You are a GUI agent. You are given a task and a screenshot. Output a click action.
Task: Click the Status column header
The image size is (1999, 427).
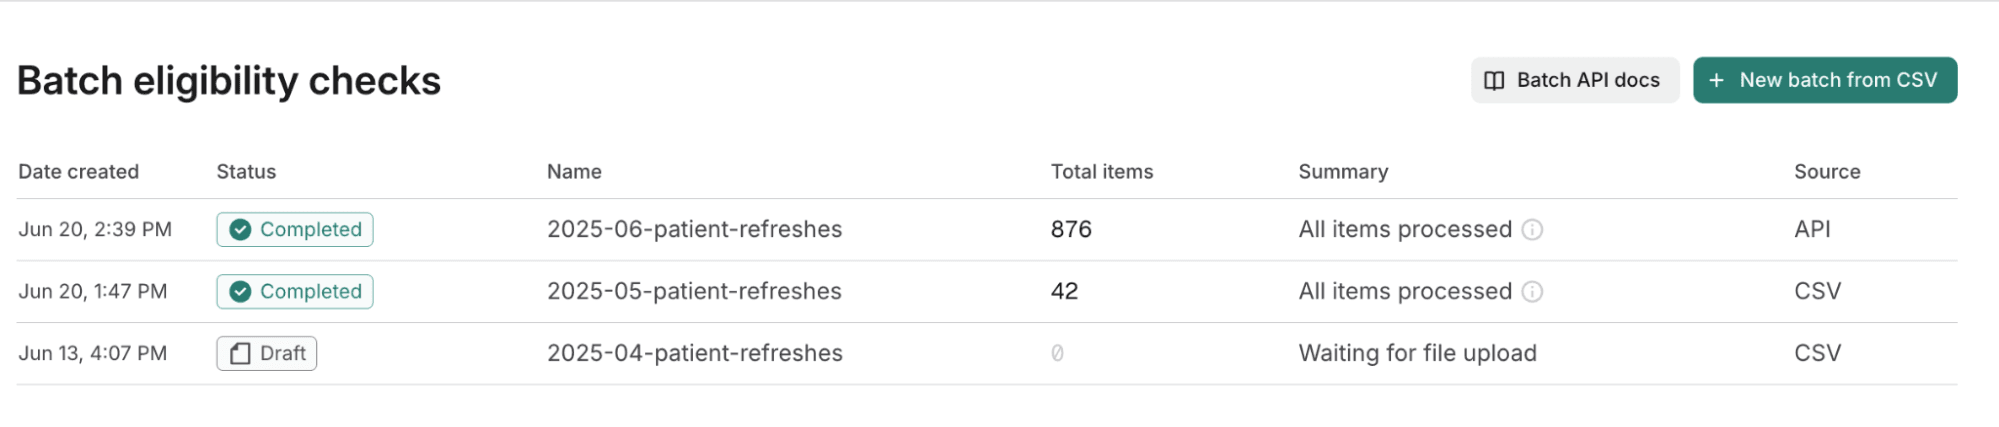[246, 172]
